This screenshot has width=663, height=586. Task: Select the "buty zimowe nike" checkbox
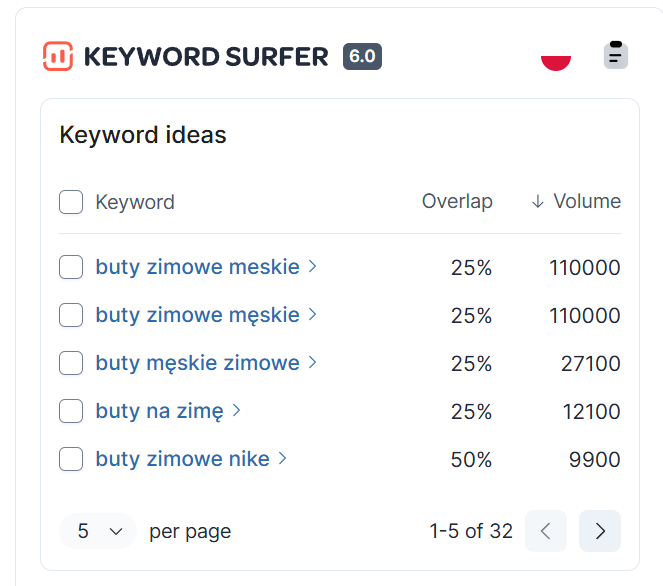point(71,459)
